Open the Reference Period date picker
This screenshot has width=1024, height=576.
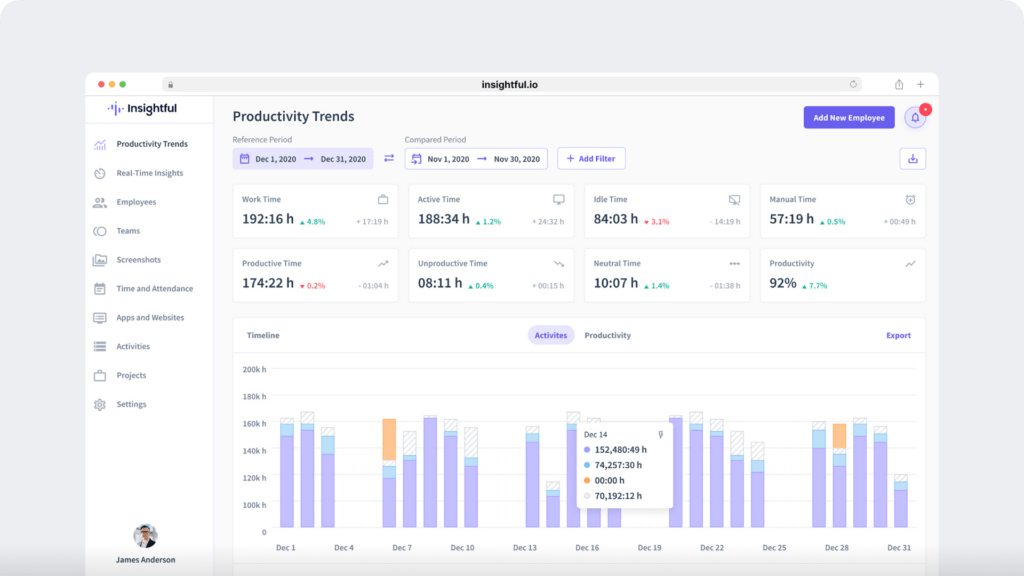[303, 159]
